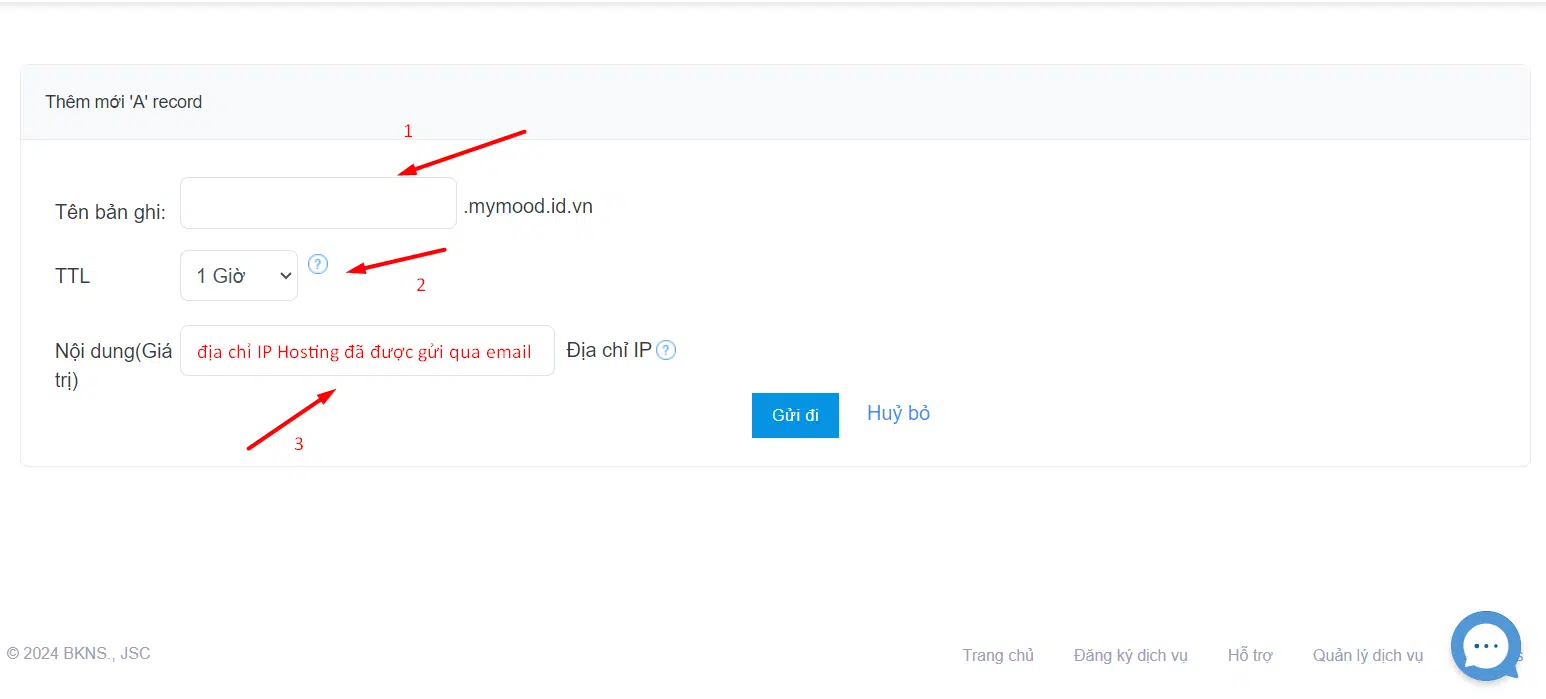Expand the TTL dropdown showing 1 Giờ
The width and height of the screenshot is (1546, 699).
click(x=239, y=276)
